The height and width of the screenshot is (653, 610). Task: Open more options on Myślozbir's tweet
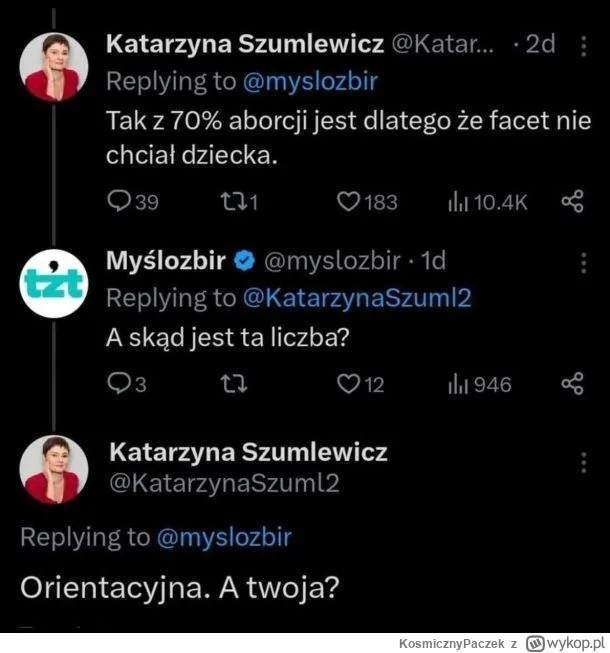584,263
